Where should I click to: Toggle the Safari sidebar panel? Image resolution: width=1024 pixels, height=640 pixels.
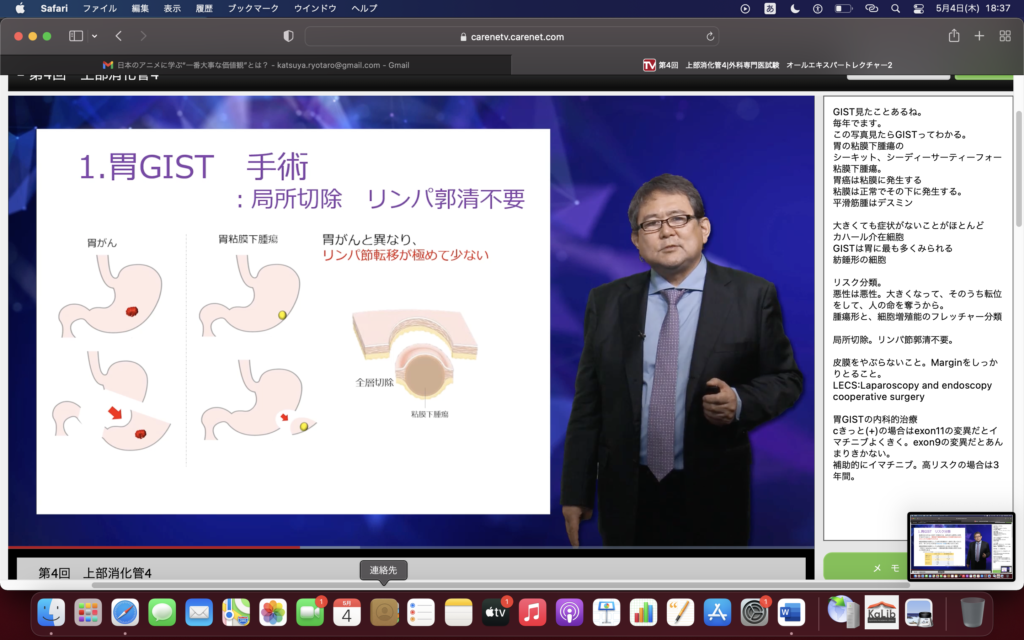click(76, 36)
